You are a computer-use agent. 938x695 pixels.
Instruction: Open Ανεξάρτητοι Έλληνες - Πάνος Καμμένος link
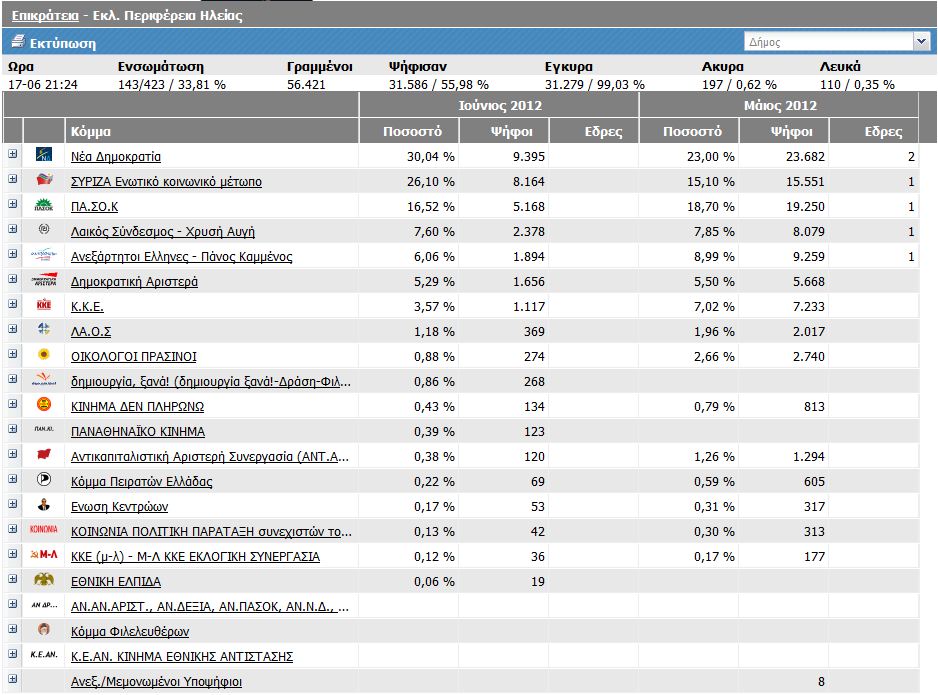tap(181, 257)
